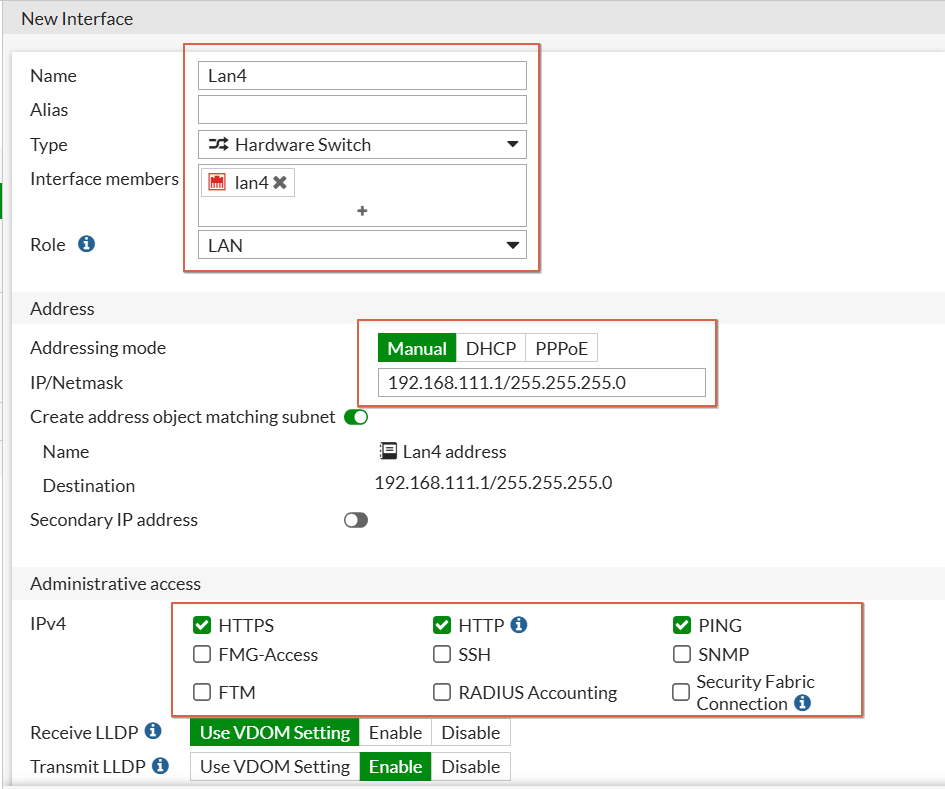Set Receive LLDP to Use VDOM Setting
This screenshot has height=789, width=945.
[275, 732]
